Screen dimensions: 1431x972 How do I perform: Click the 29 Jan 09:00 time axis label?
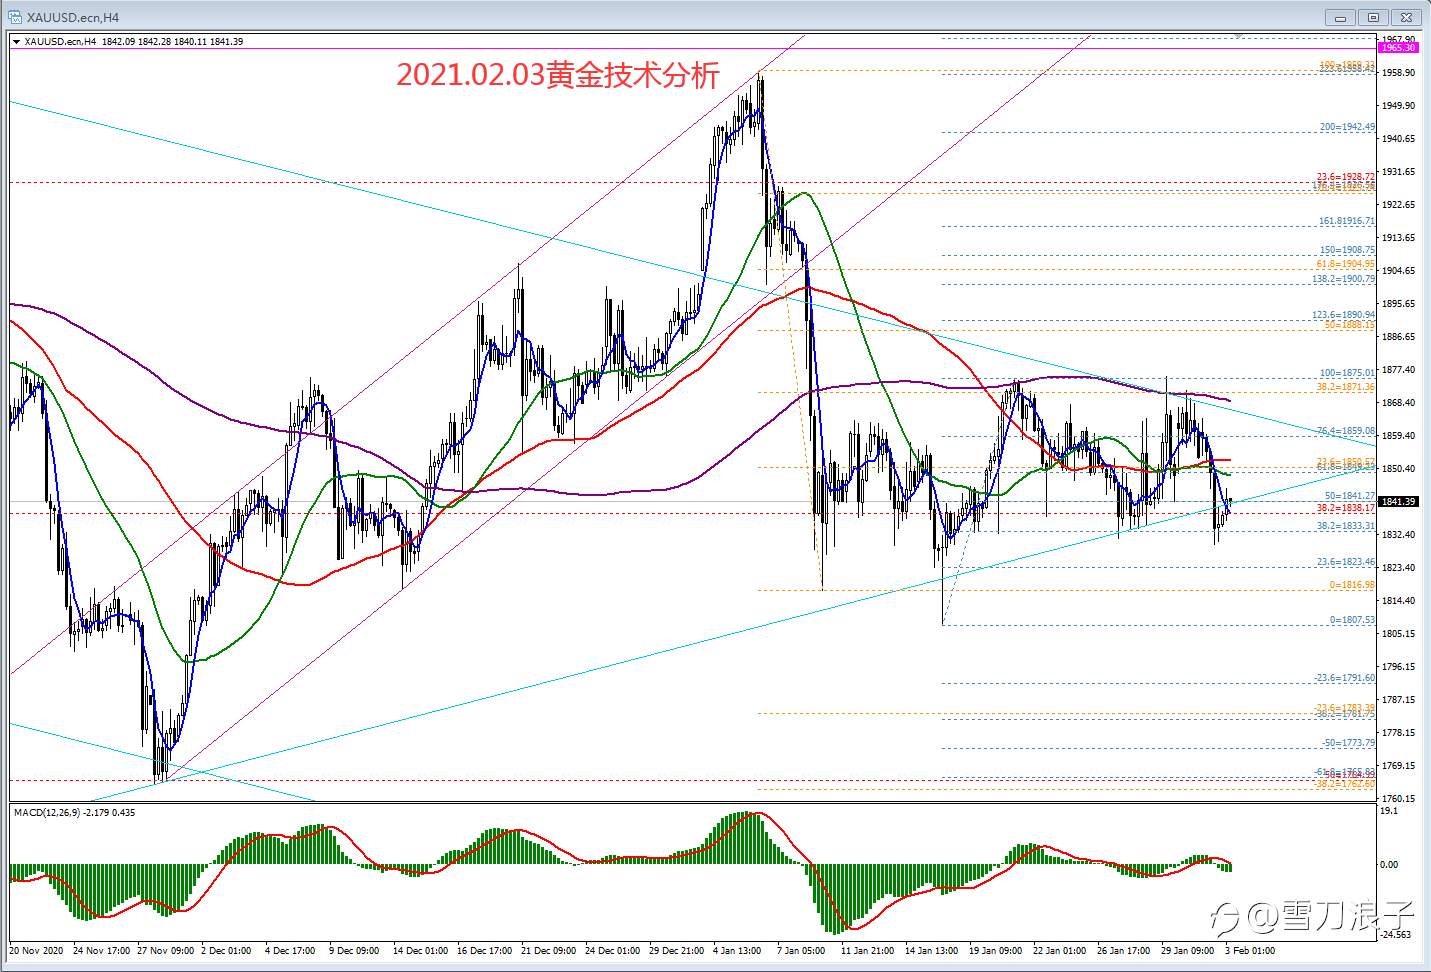tap(1187, 951)
